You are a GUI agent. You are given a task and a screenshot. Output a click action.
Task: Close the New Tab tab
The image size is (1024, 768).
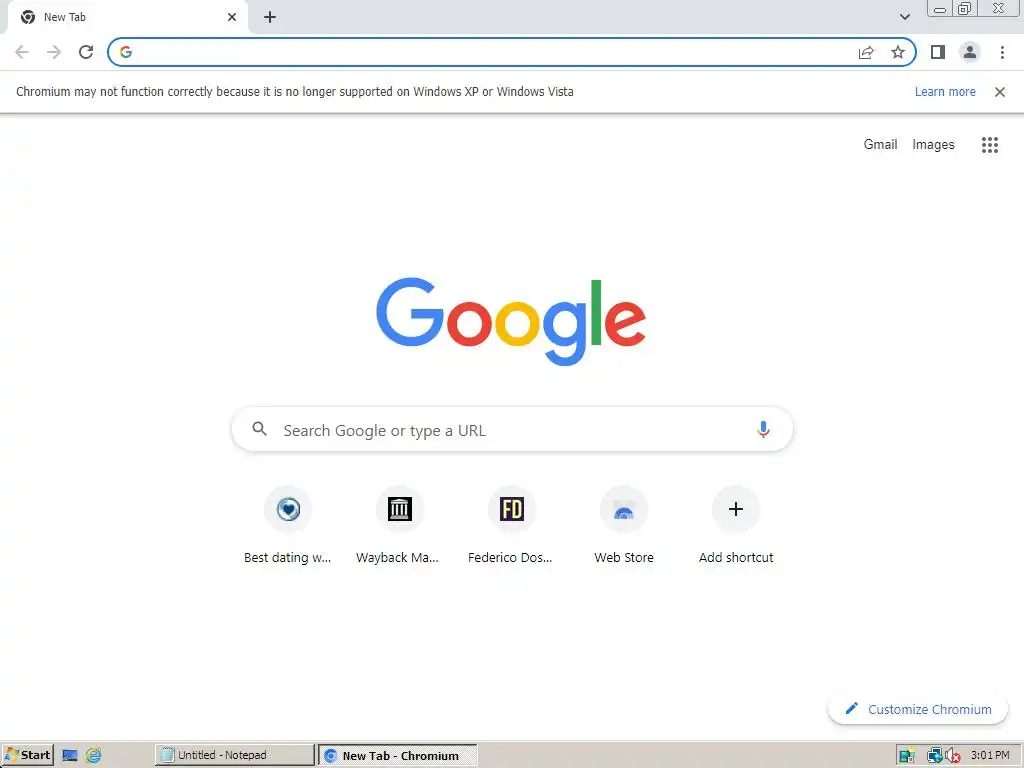pos(232,17)
